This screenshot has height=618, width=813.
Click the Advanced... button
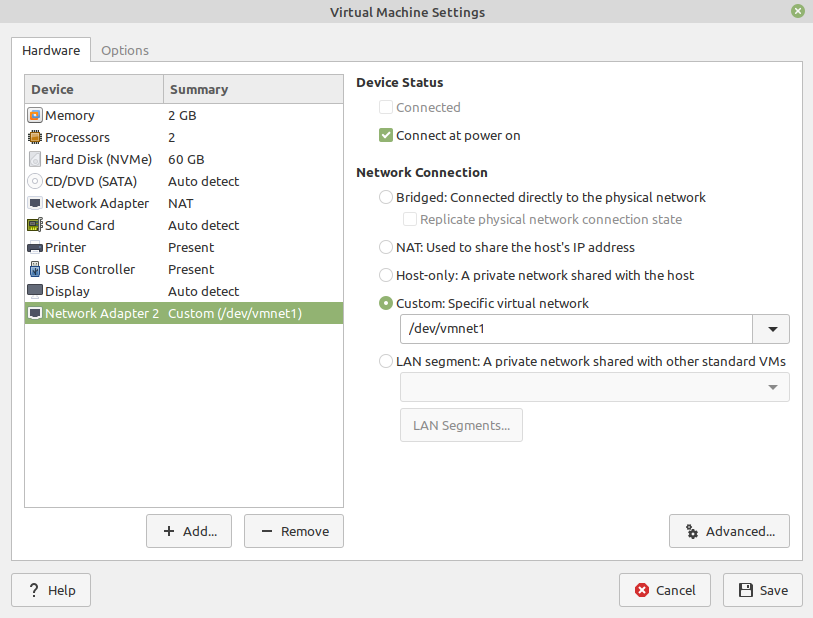click(x=729, y=532)
